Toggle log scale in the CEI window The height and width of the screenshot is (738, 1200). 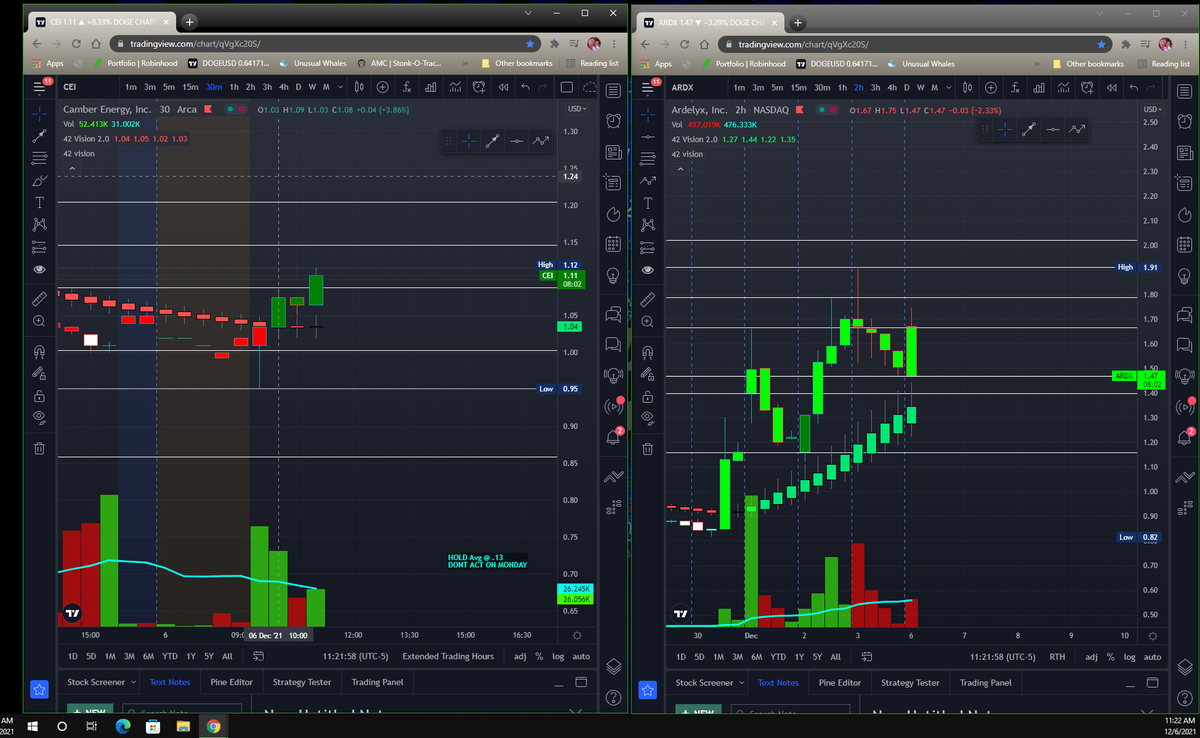[x=556, y=656]
